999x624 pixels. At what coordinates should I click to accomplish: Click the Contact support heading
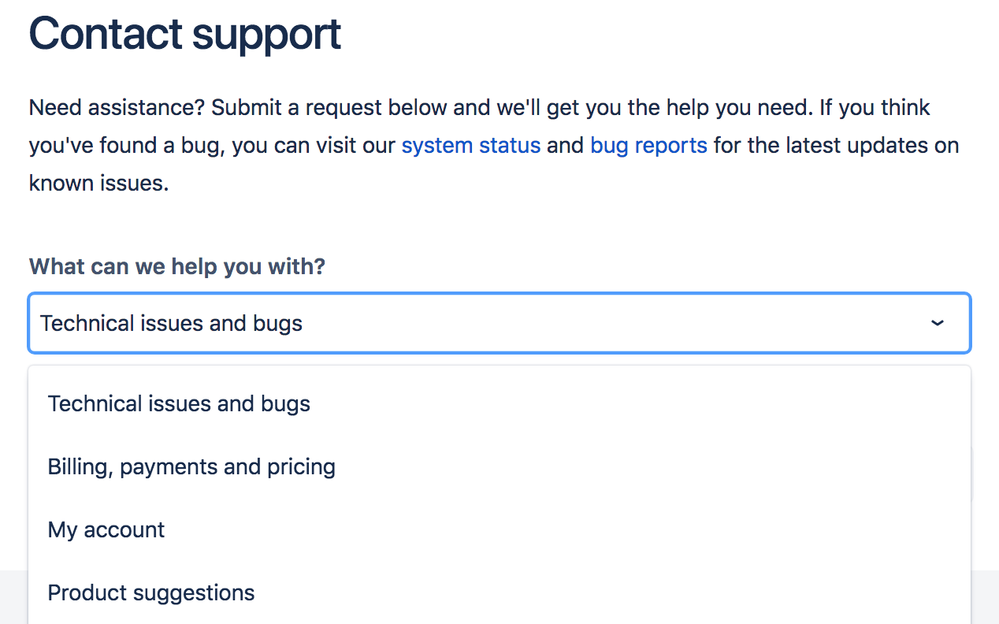tap(185, 34)
